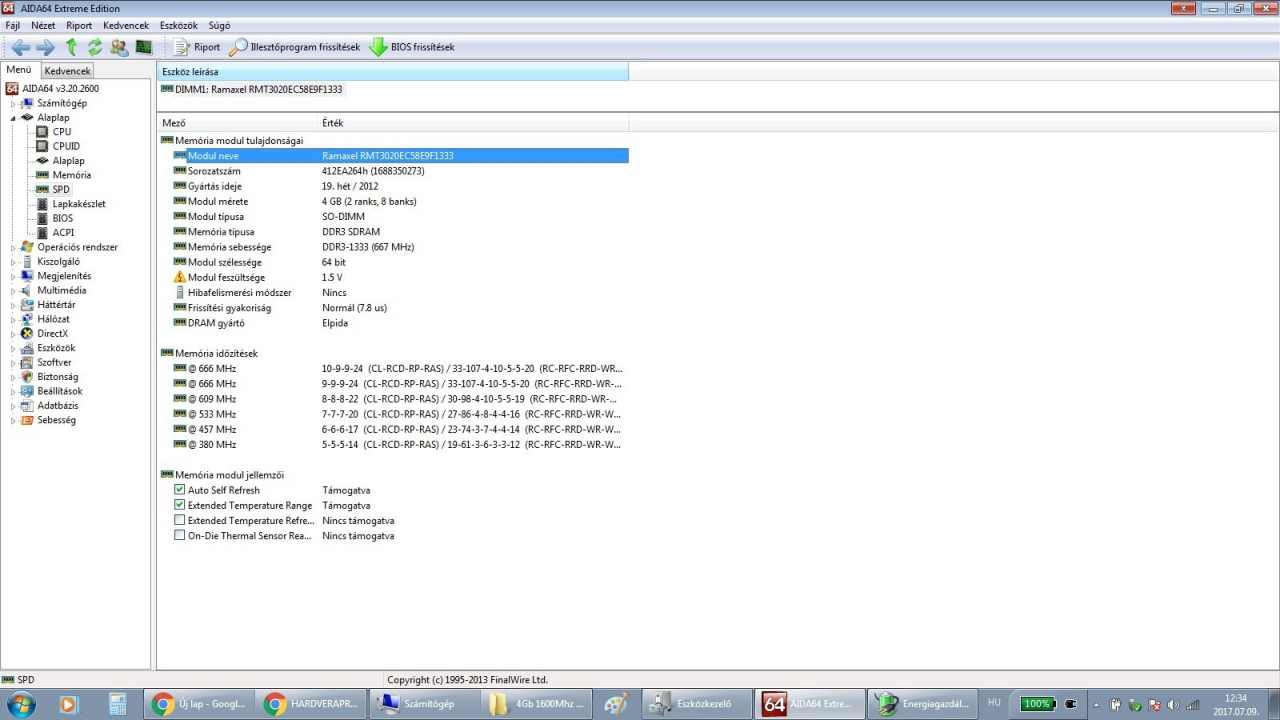
Task: Open the HARDVERAPR... Chrome taskbar window
Action: point(311,704)
